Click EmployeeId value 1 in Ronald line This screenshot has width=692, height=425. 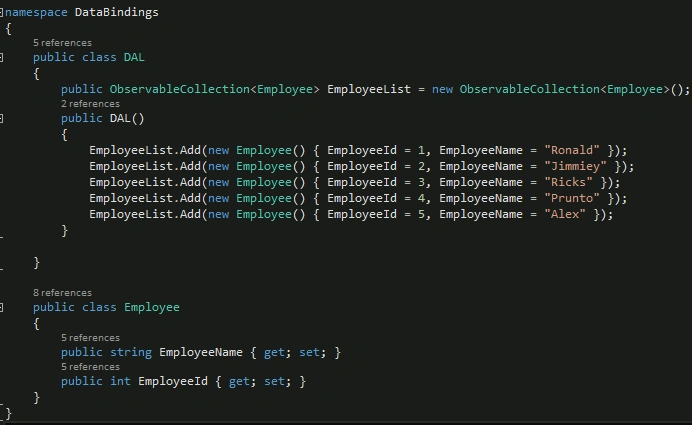tap(421, 150)
